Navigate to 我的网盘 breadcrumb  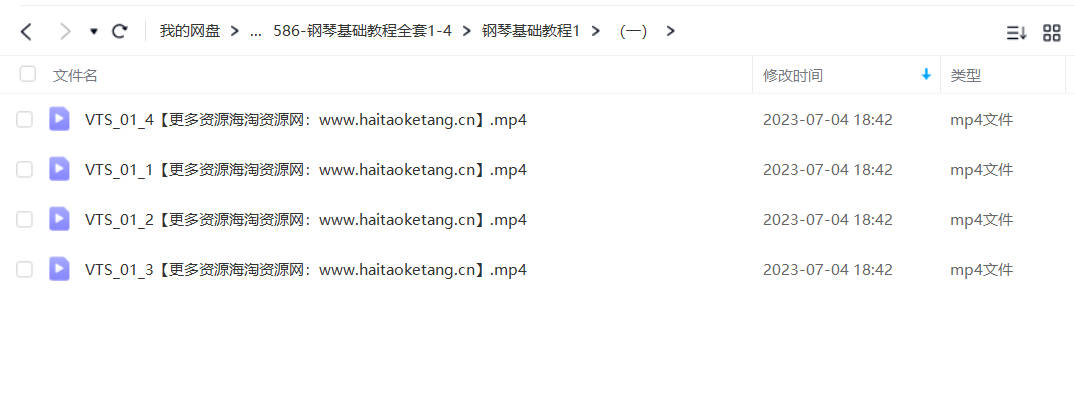coord(190,31)
